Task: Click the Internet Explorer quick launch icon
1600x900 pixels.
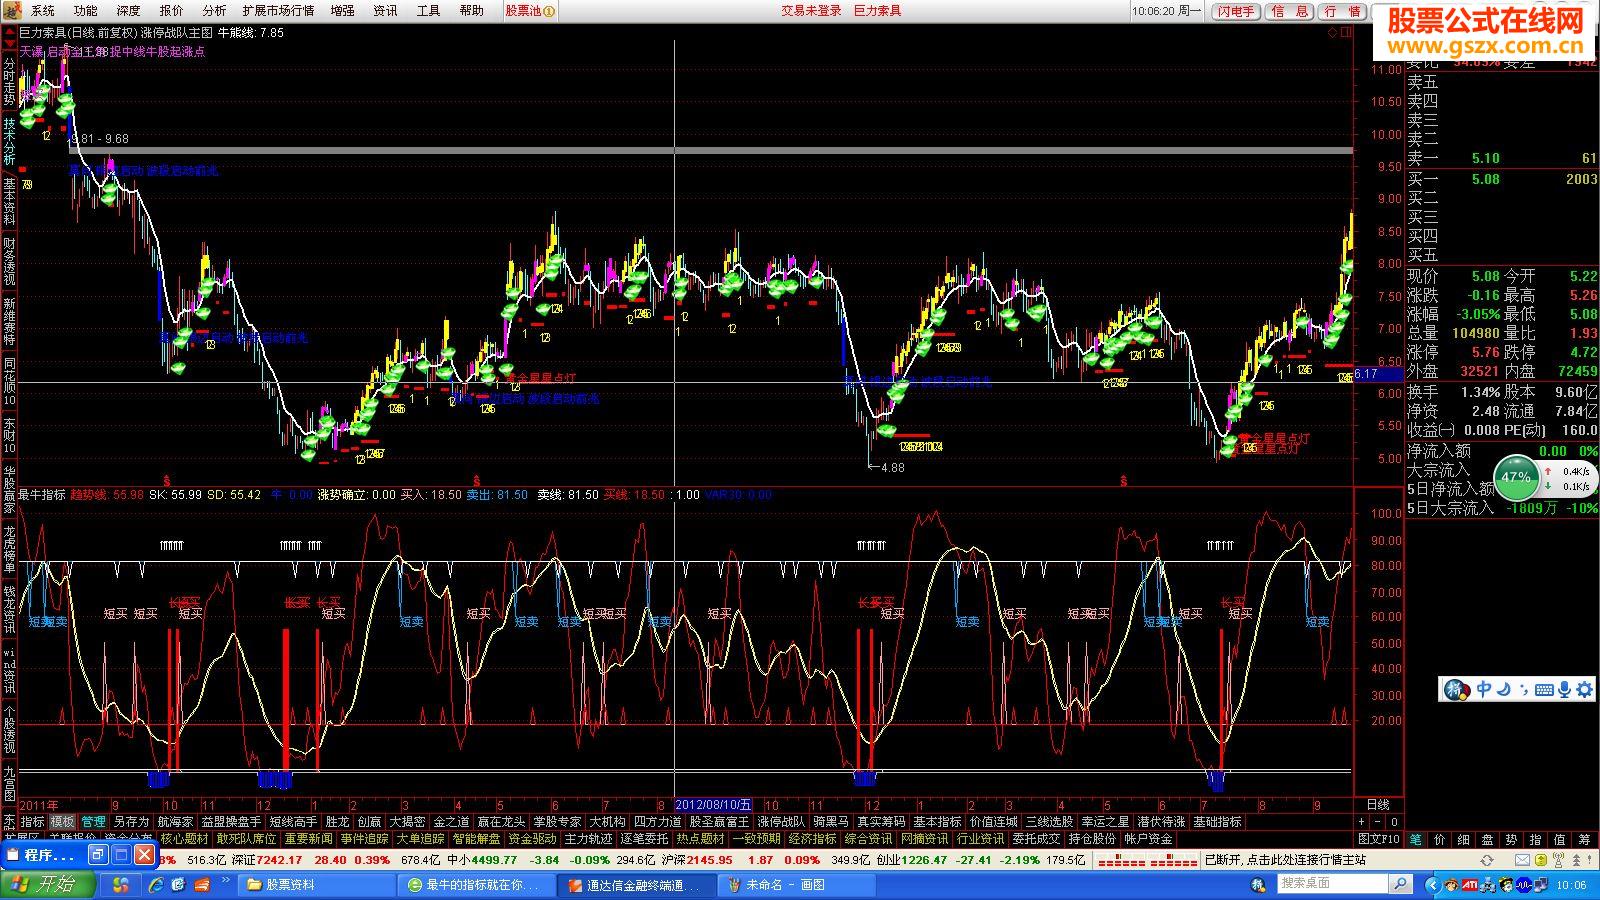Action: [156, 884]
